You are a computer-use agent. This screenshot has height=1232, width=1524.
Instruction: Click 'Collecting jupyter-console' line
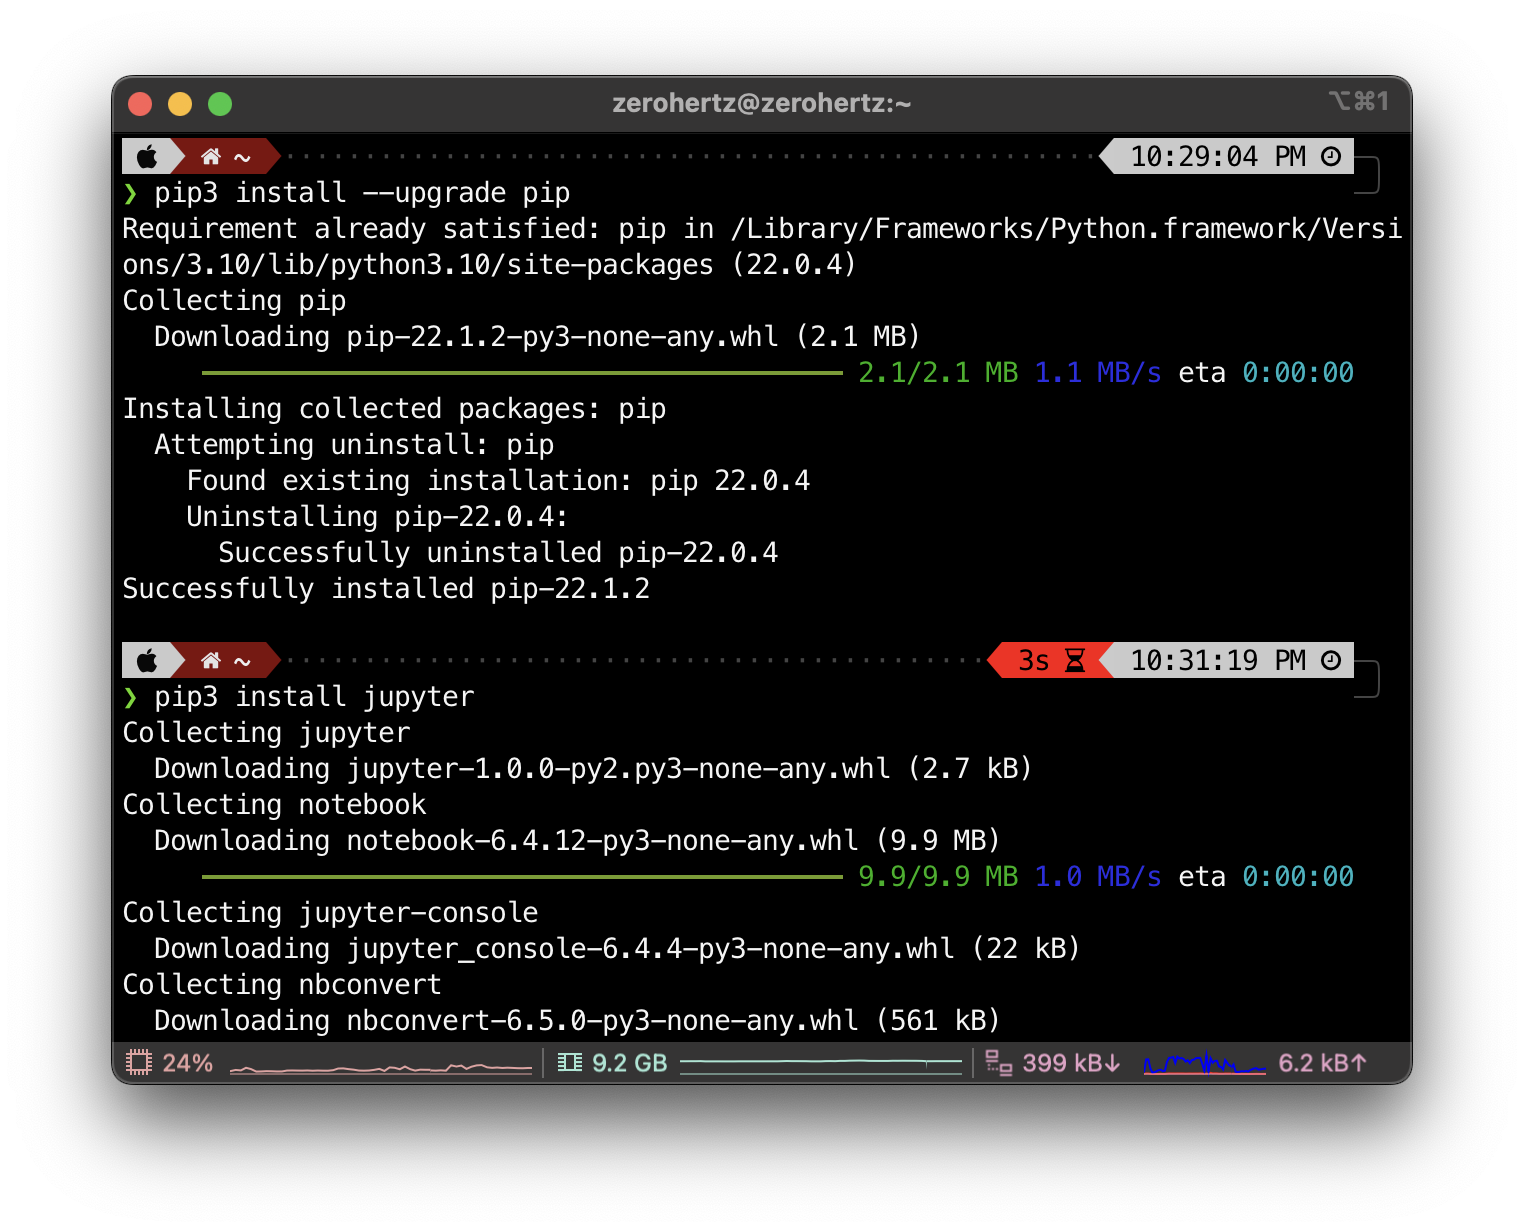click(x=330, y=912)
